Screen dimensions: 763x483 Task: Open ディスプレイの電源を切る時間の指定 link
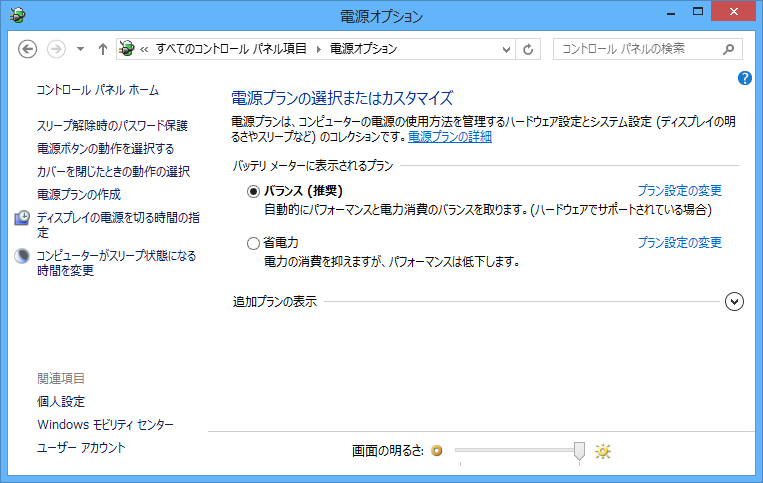coord(118,225)
